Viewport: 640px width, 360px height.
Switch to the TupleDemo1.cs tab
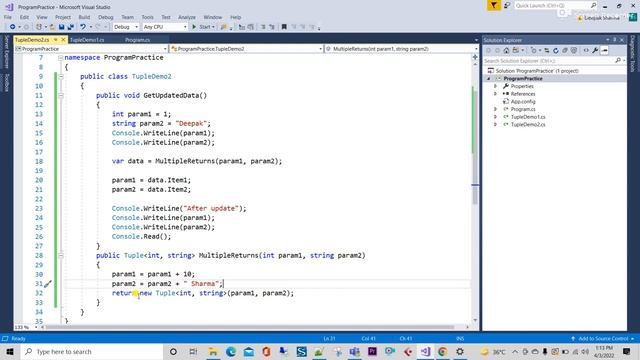click(x=87, y=40)
